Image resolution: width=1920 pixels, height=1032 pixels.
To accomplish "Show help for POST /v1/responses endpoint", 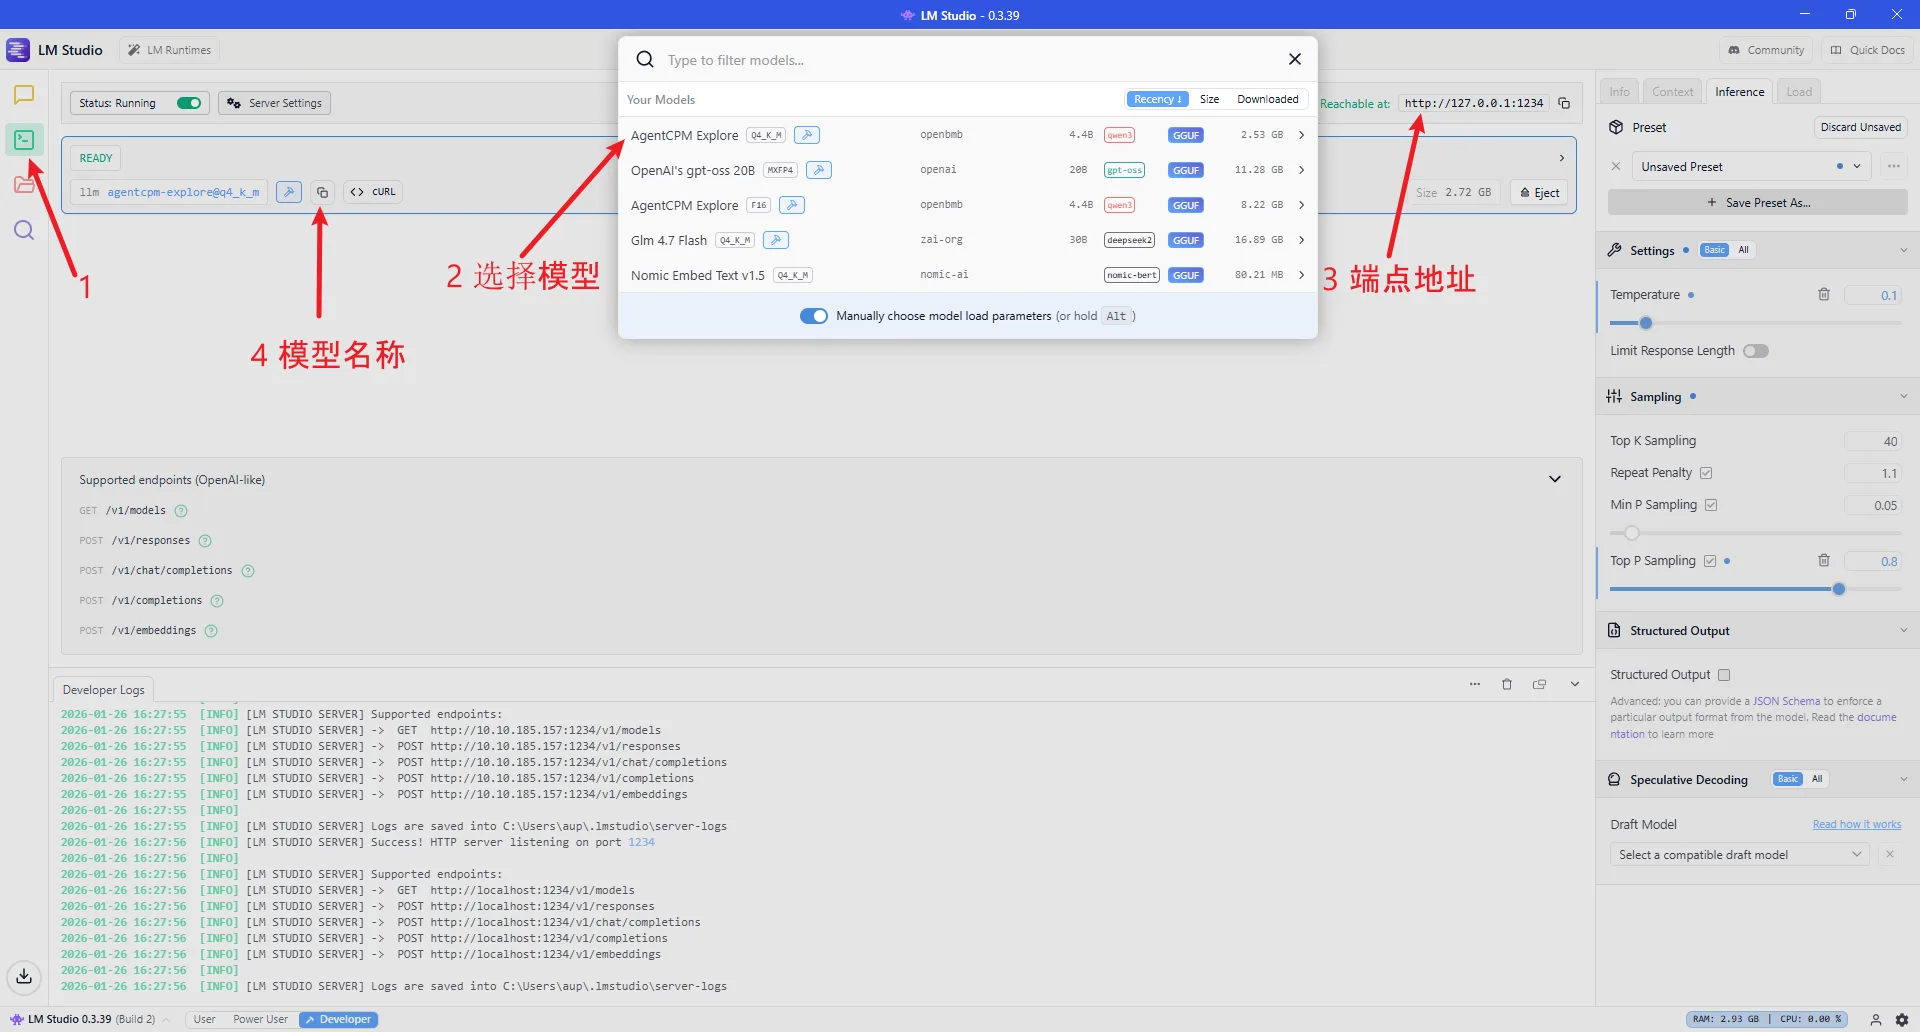I will click(x=205, y=541).
